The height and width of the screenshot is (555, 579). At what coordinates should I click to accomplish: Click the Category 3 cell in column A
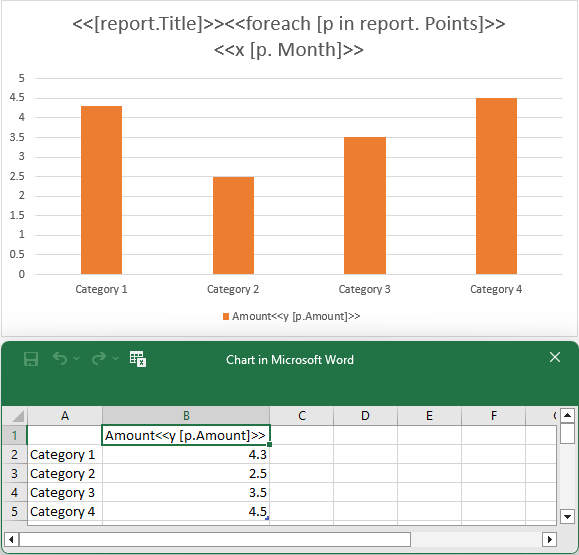click(x=65, y=493)
